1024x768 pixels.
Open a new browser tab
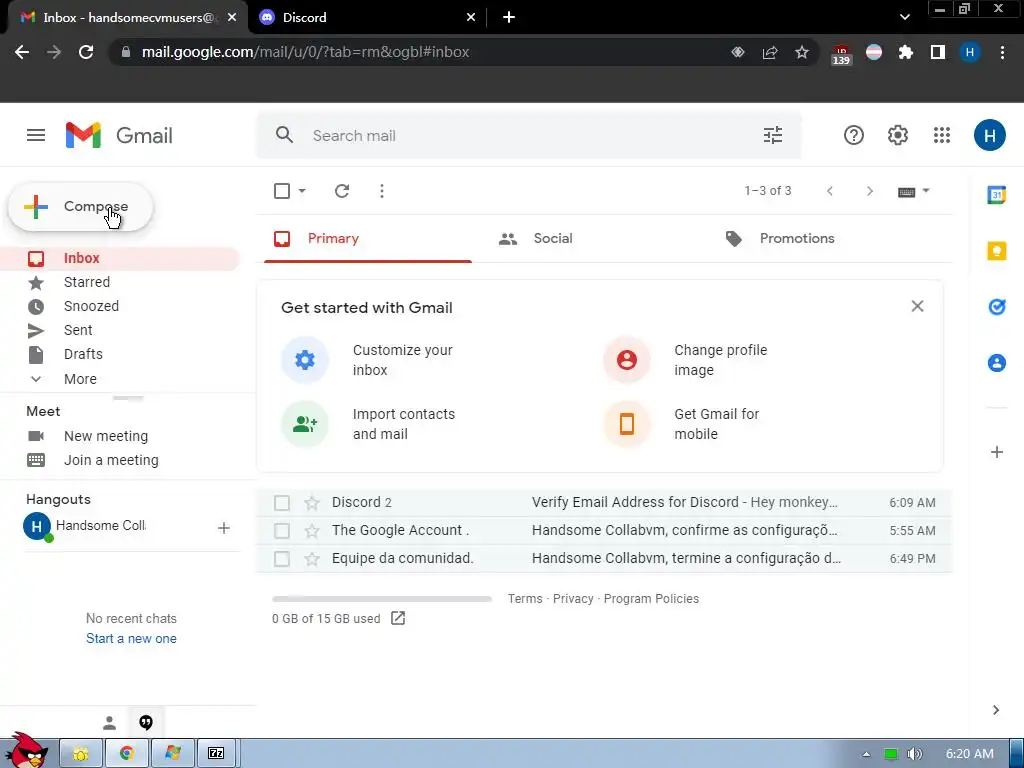pyautogui.click(x=509, y=18)
